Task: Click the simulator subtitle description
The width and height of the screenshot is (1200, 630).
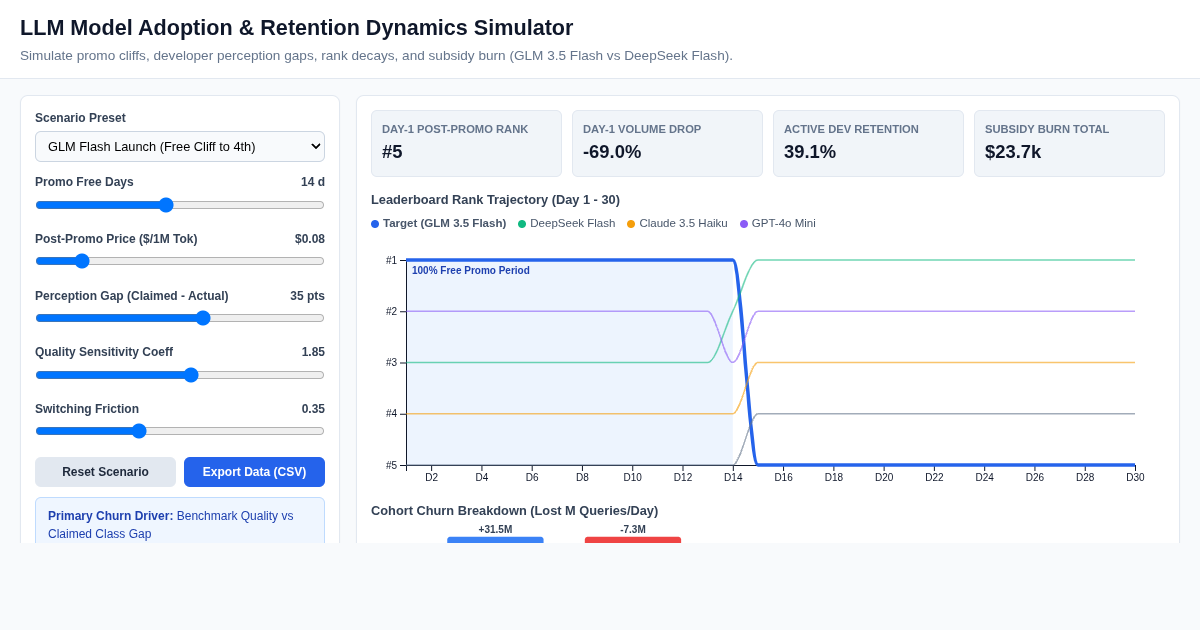Action: [x=376, y=56]
